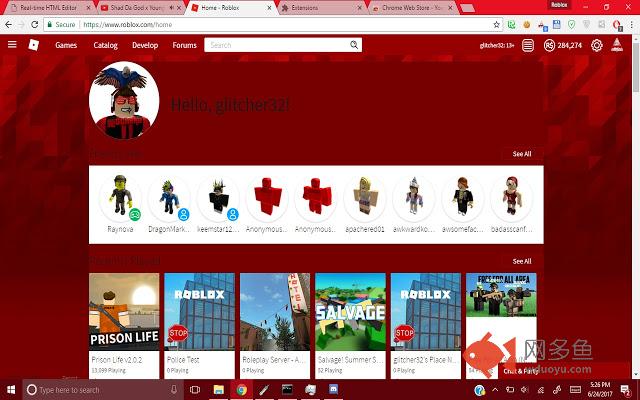Screen dimensions: 640x400
Task: Open glitcher32's Place game thumbnail
Action: coord(426,312)
